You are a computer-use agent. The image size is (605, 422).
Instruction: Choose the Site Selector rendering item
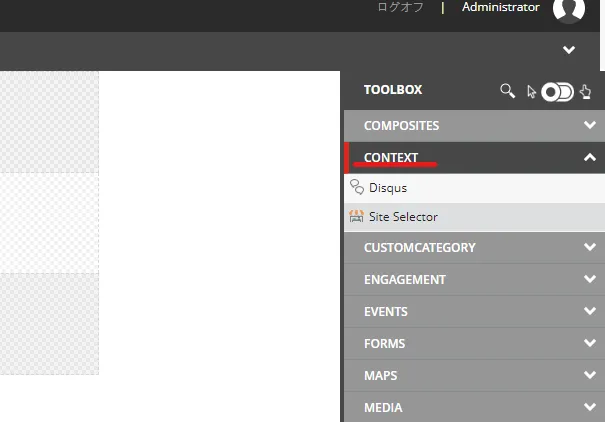pyautogui.click(x=474, y=217)
